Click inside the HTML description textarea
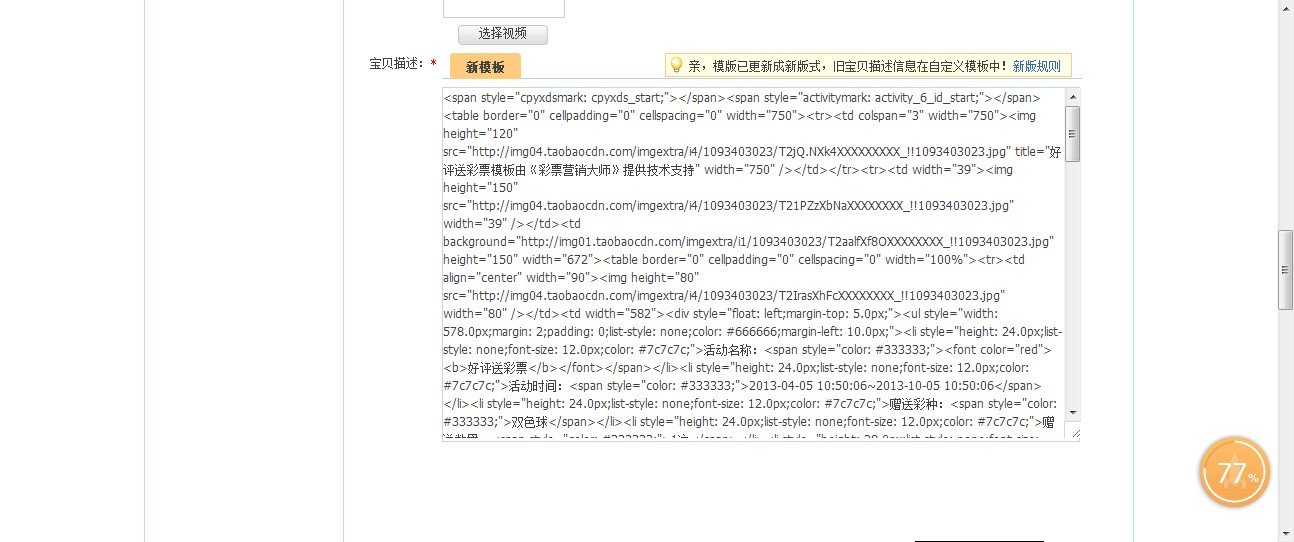 coord(750,260)
